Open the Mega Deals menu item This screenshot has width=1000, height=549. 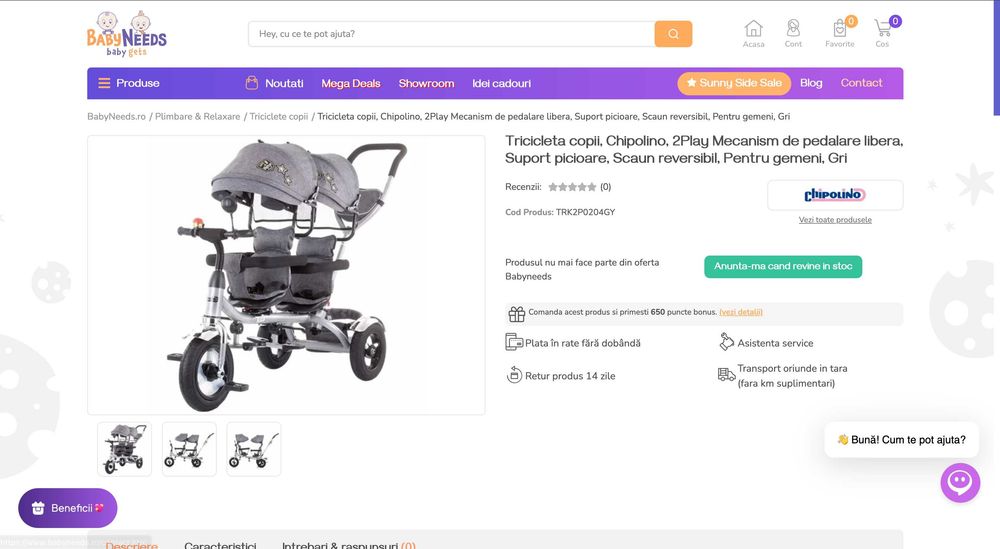point(351,84)
